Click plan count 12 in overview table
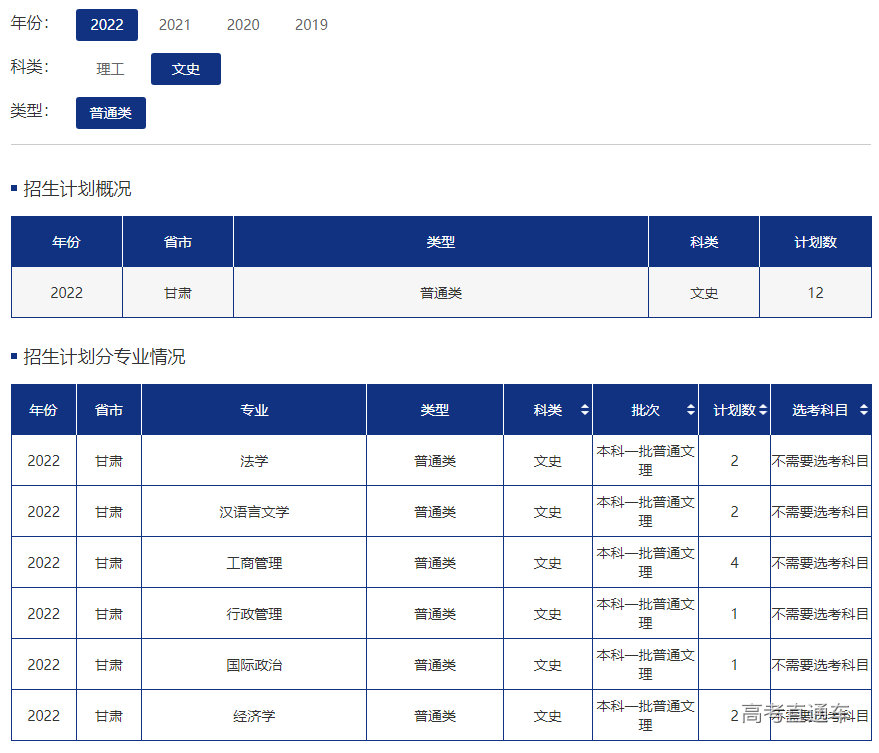879x753 pixels. tap(815, 293)
